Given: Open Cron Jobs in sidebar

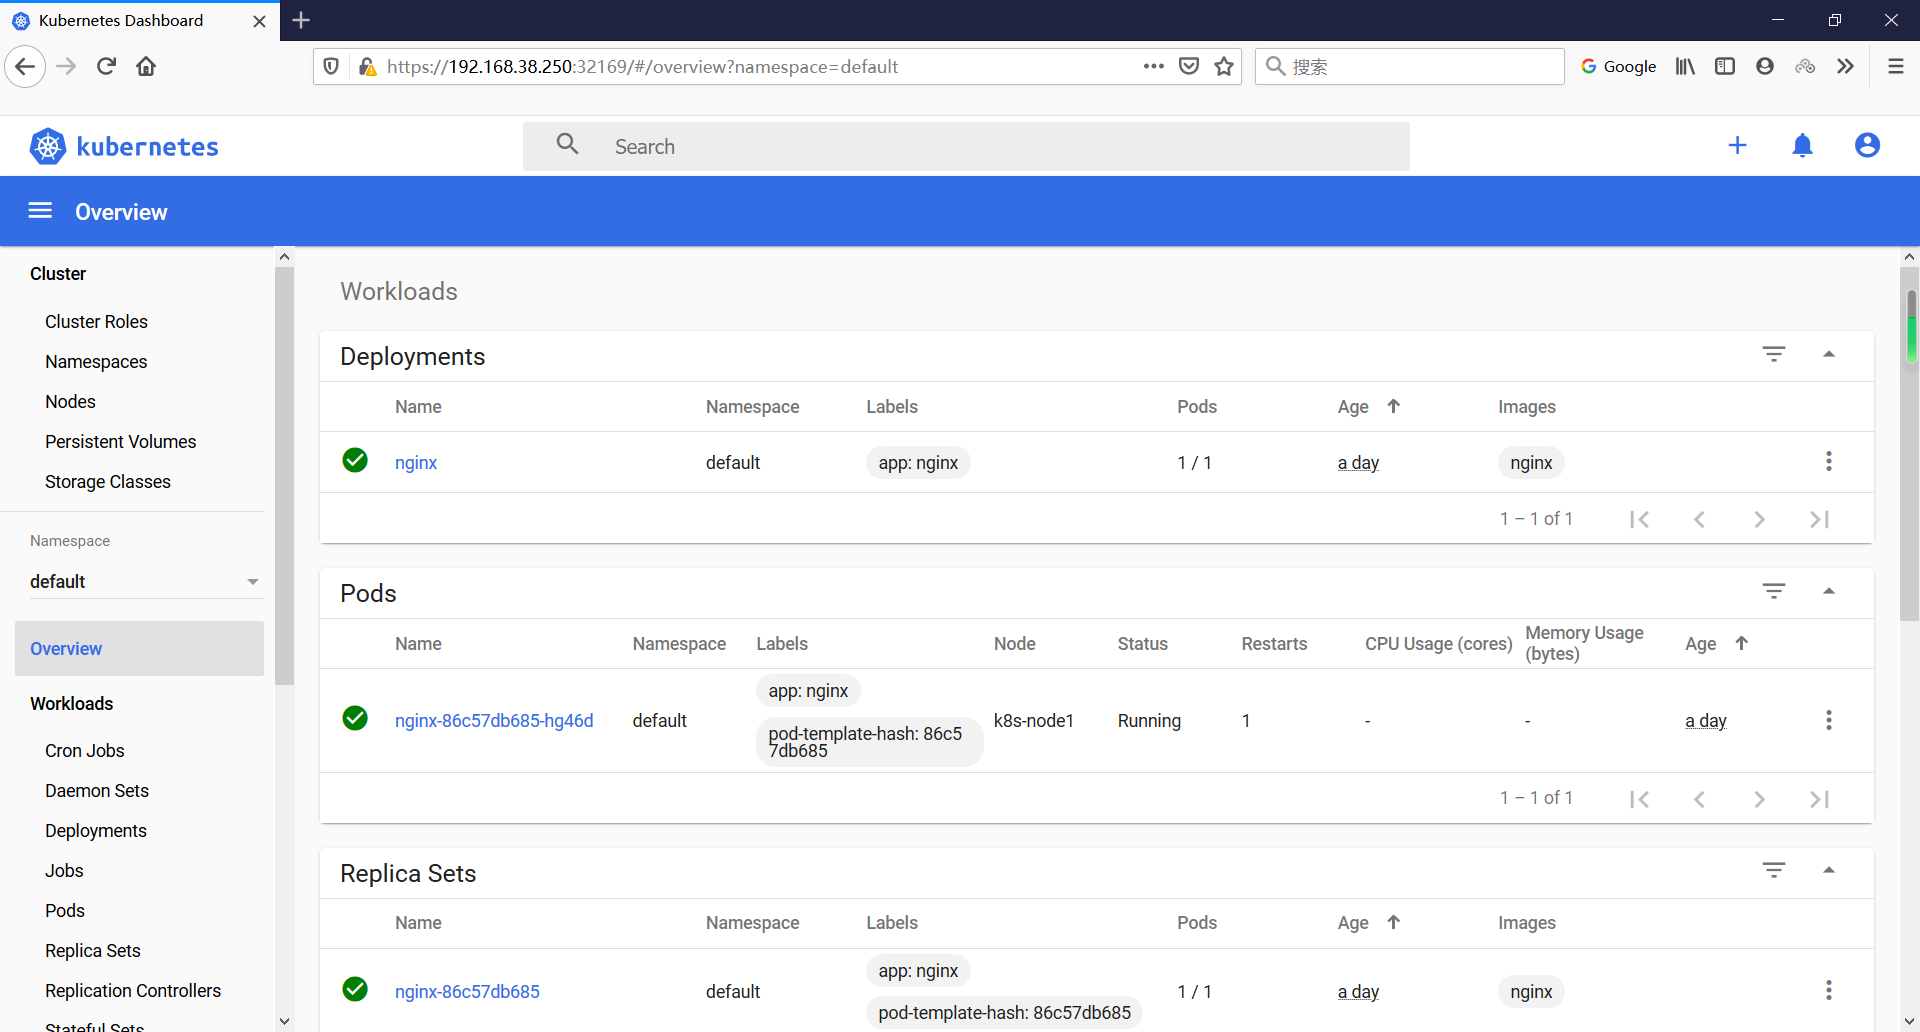Looking at the screenshot, I should pos(84,750).
